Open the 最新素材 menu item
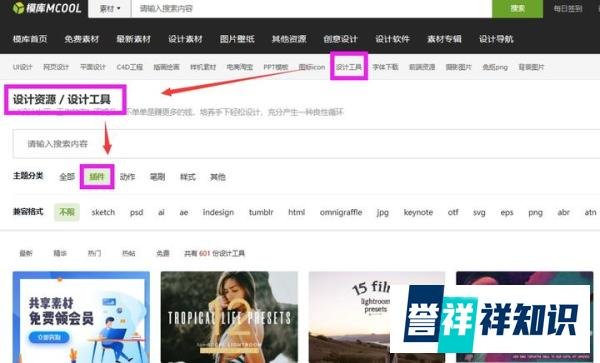 tap(134, 39)
